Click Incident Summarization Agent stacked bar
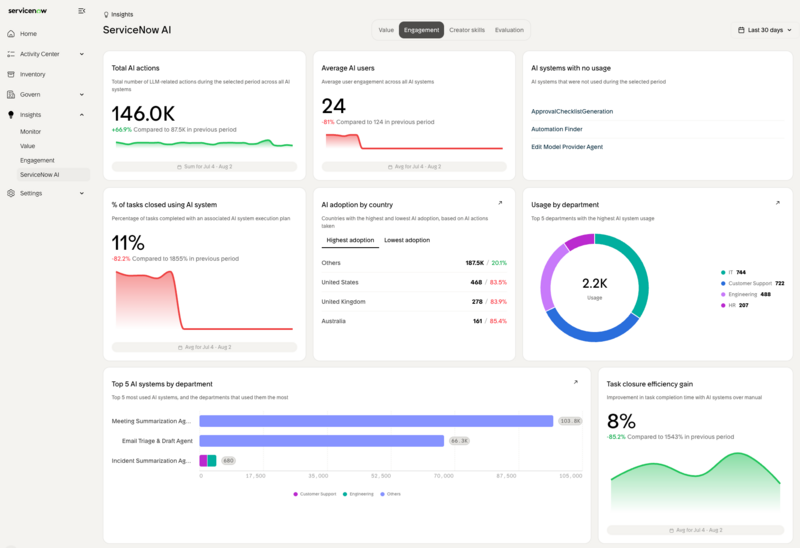The width and height of the screenshot is (800, 548). [208, 461]
